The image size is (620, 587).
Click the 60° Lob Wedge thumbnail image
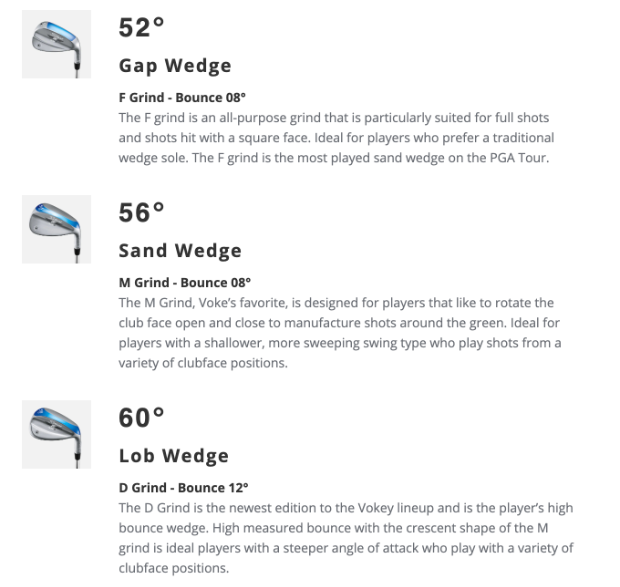click(56, 434)
